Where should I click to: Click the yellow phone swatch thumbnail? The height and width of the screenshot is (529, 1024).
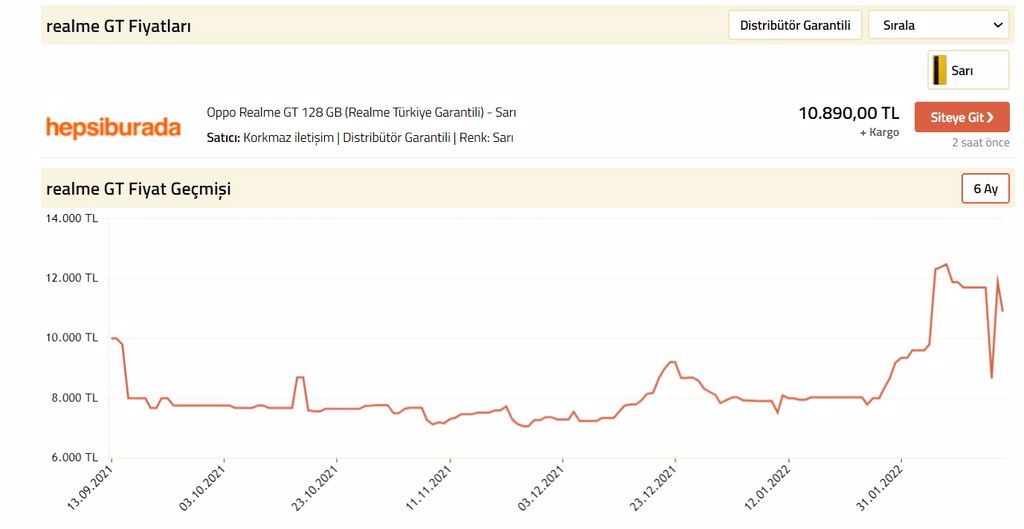(939, 70)
